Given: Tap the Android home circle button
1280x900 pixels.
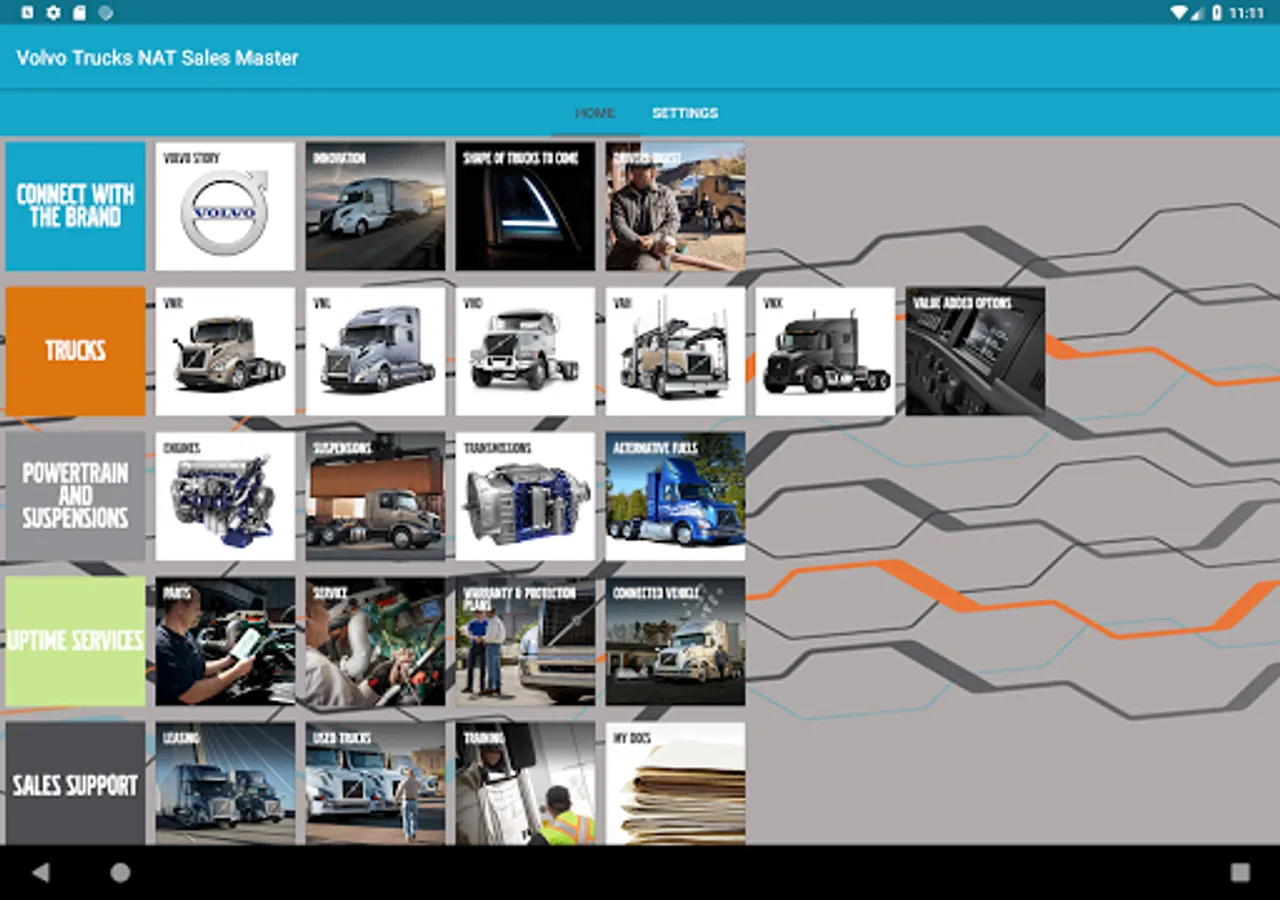Looking at the screenshot, I should click(120, 873).
